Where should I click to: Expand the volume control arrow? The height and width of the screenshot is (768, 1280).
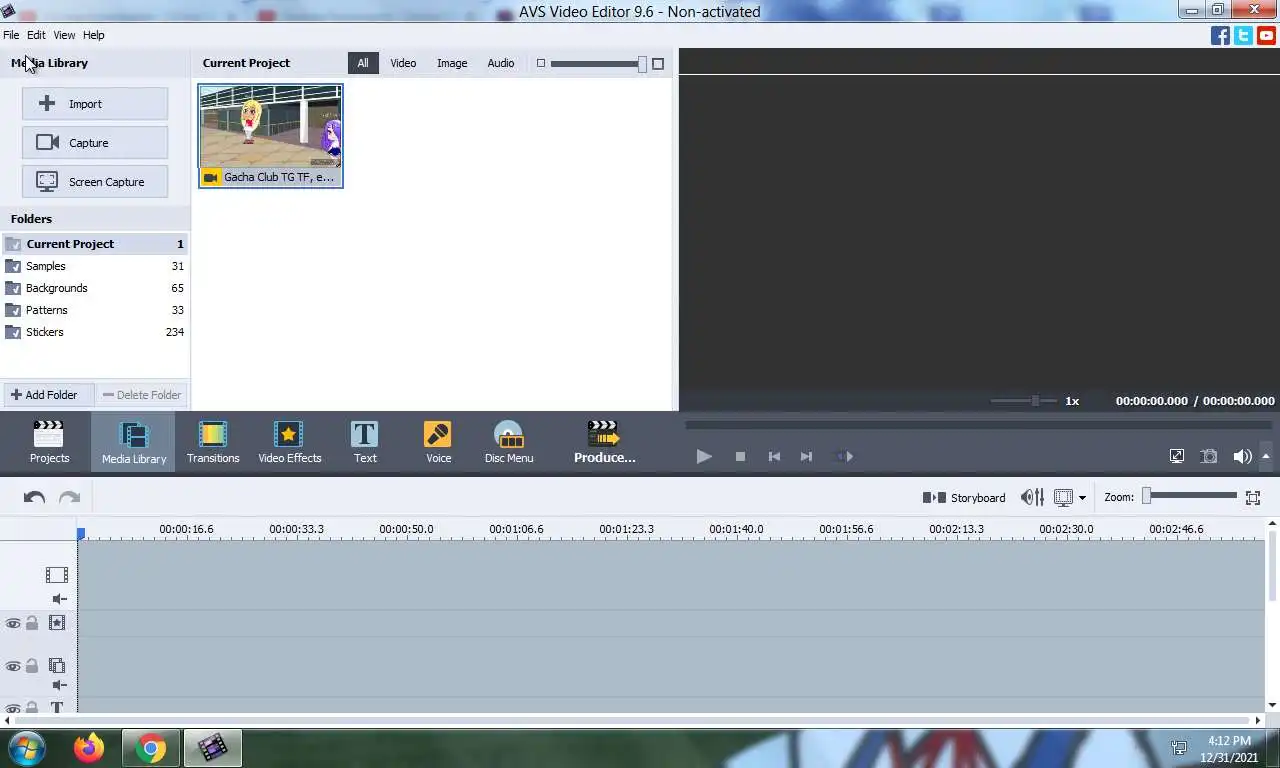1266,456
